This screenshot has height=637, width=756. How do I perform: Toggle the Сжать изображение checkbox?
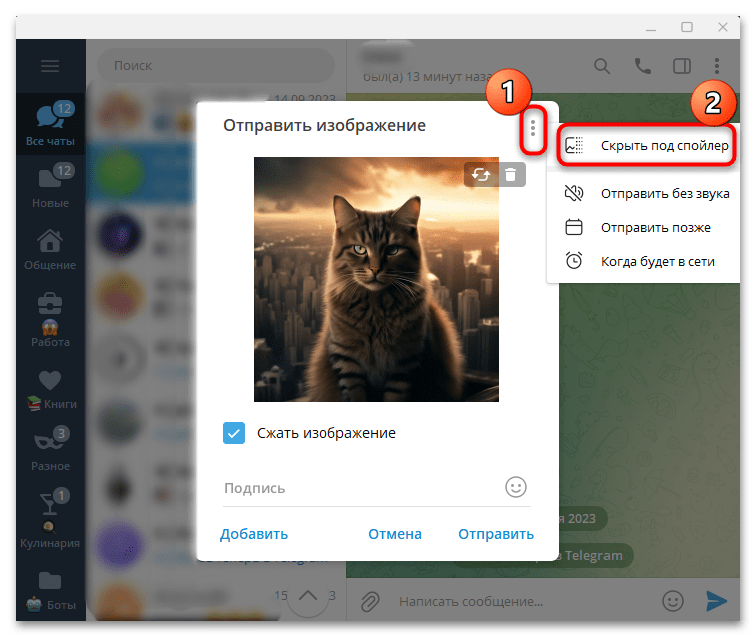(234, 433)
